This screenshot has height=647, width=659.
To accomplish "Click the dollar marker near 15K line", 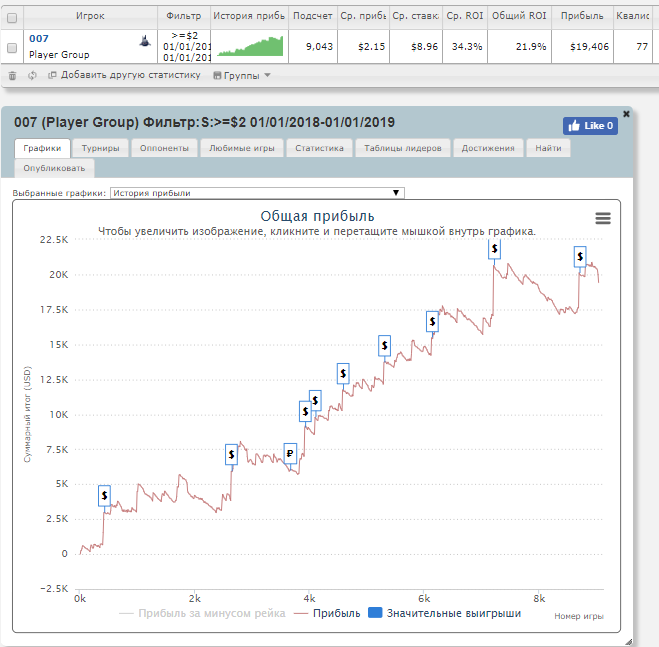I will coord(384,346).
